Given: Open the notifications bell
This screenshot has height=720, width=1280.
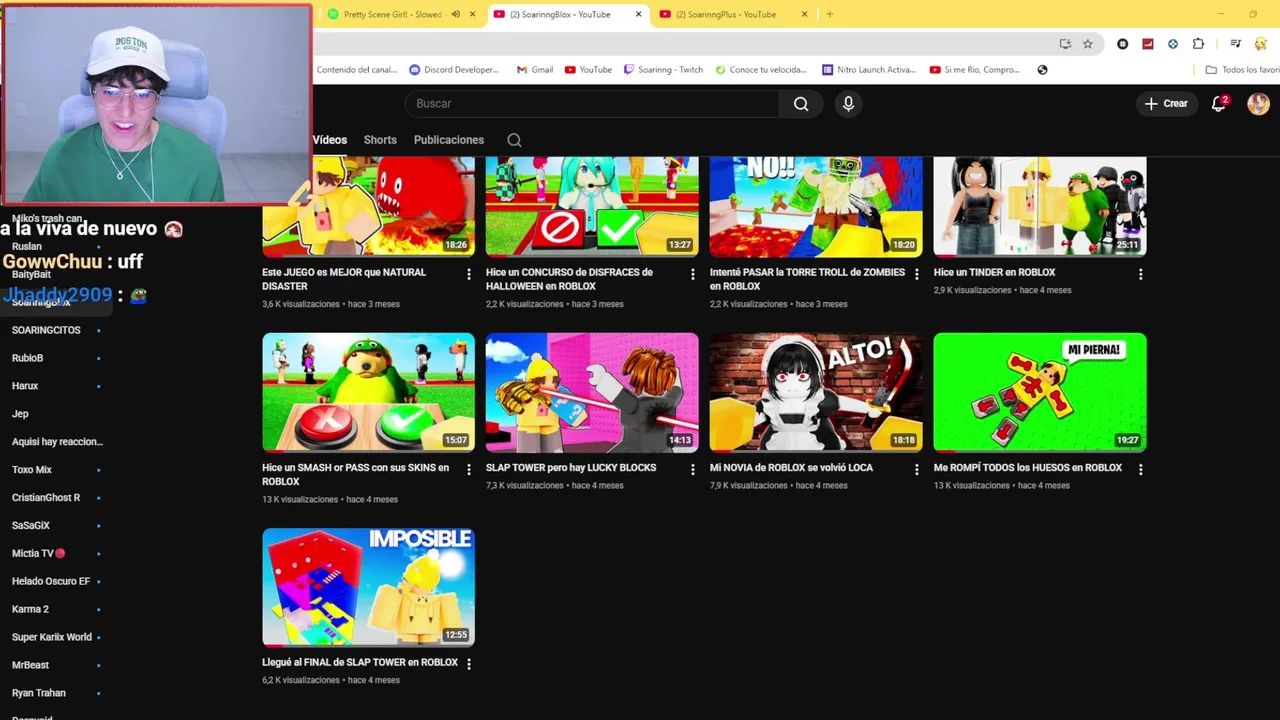Looking at the screenshot, I should point(1219,103).
